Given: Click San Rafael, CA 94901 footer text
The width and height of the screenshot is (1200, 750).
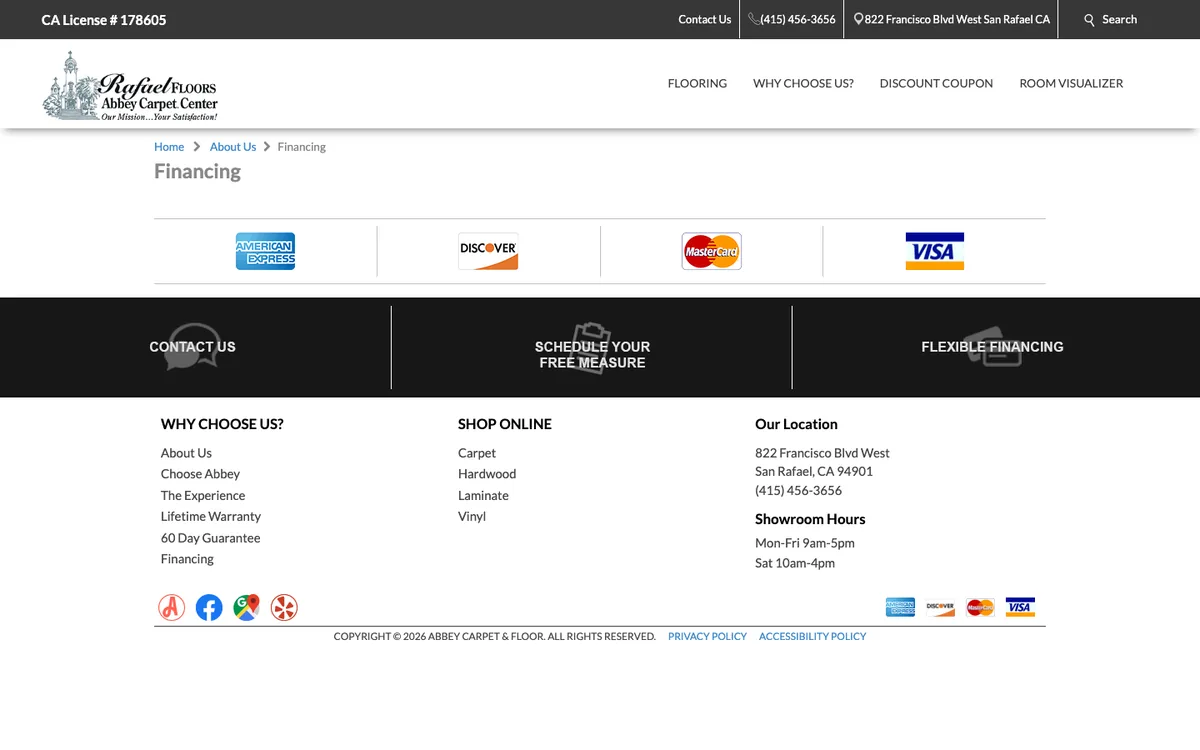Looking at the screenshot, I should tap(814, 471).
